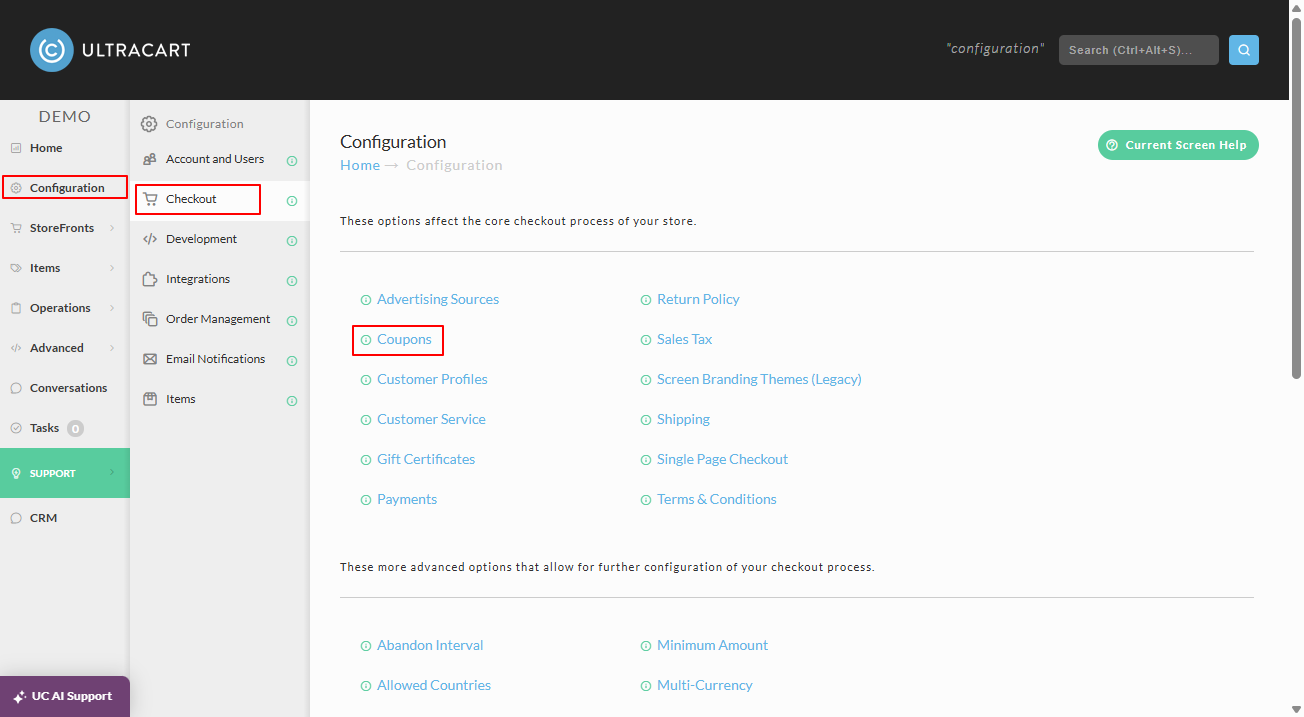Click the UltraCart logo icon
The height and width of the screenshot is (717, 1304).
click(x=52, y=50)
